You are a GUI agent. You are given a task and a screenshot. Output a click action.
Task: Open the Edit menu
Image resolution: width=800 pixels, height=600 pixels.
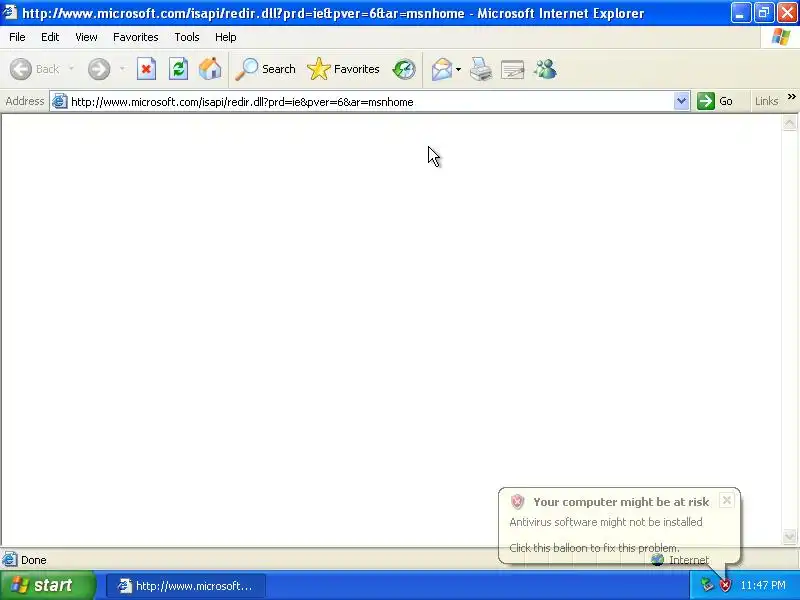(50, 37)
